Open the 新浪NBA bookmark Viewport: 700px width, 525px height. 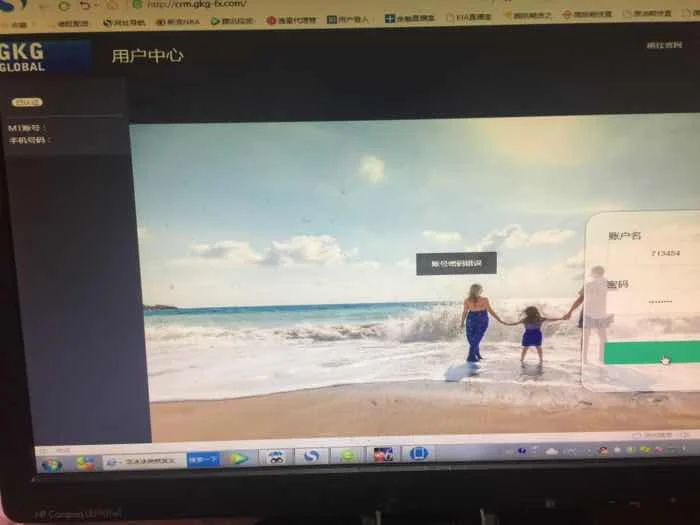[177, 21]
